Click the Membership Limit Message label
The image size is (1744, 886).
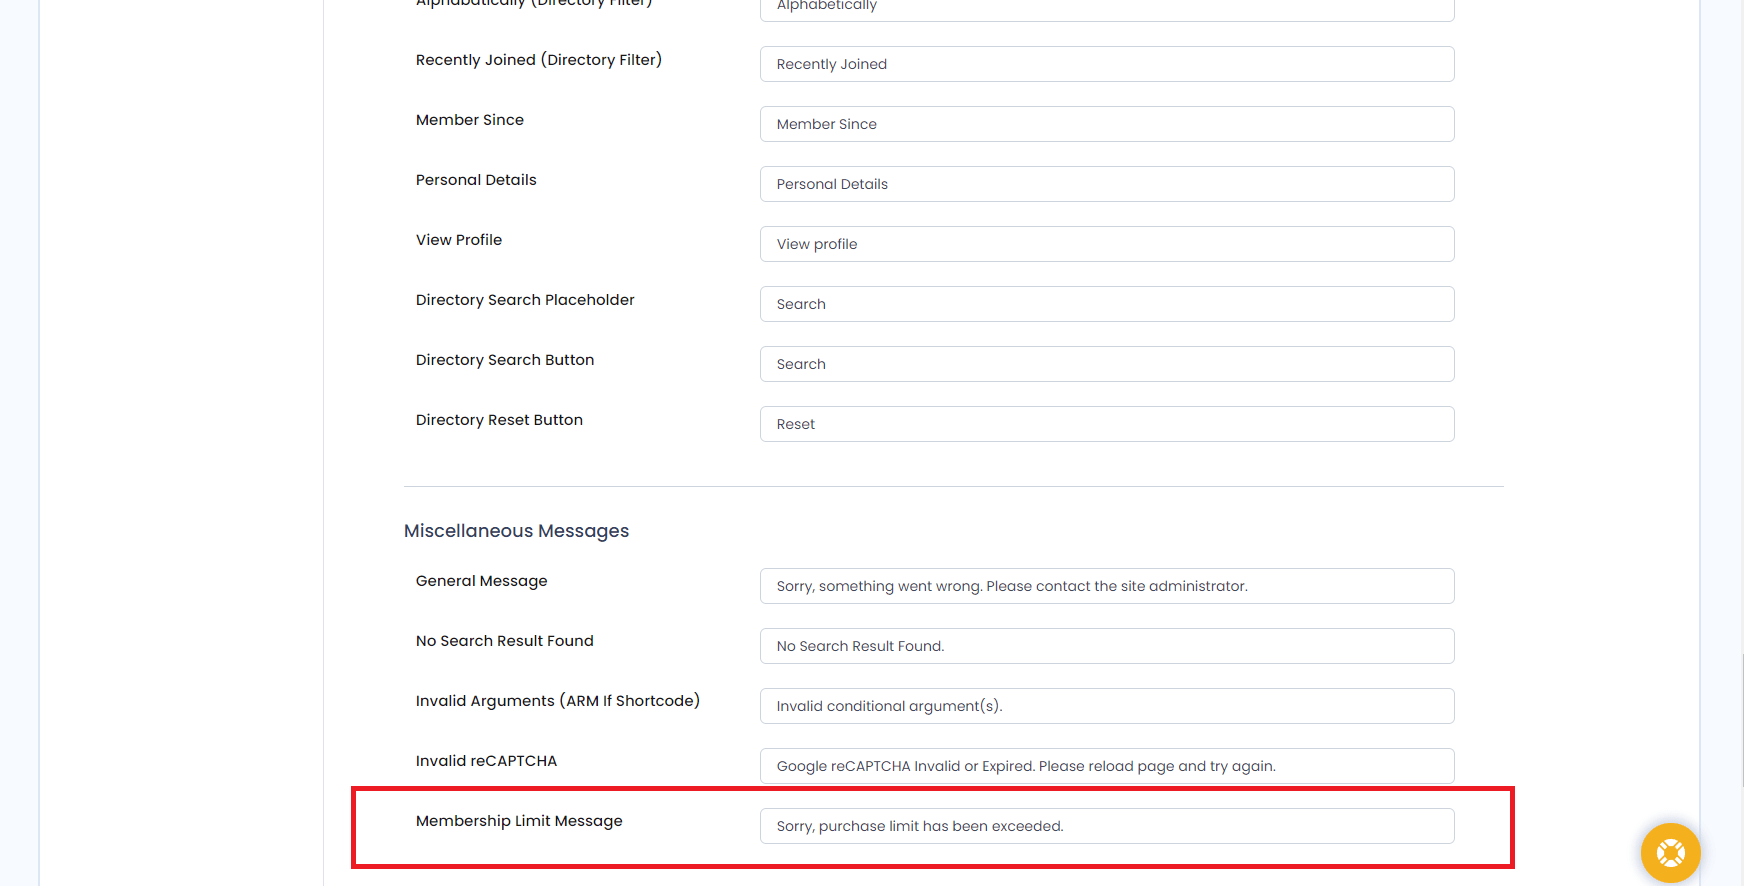coord(519,821)
